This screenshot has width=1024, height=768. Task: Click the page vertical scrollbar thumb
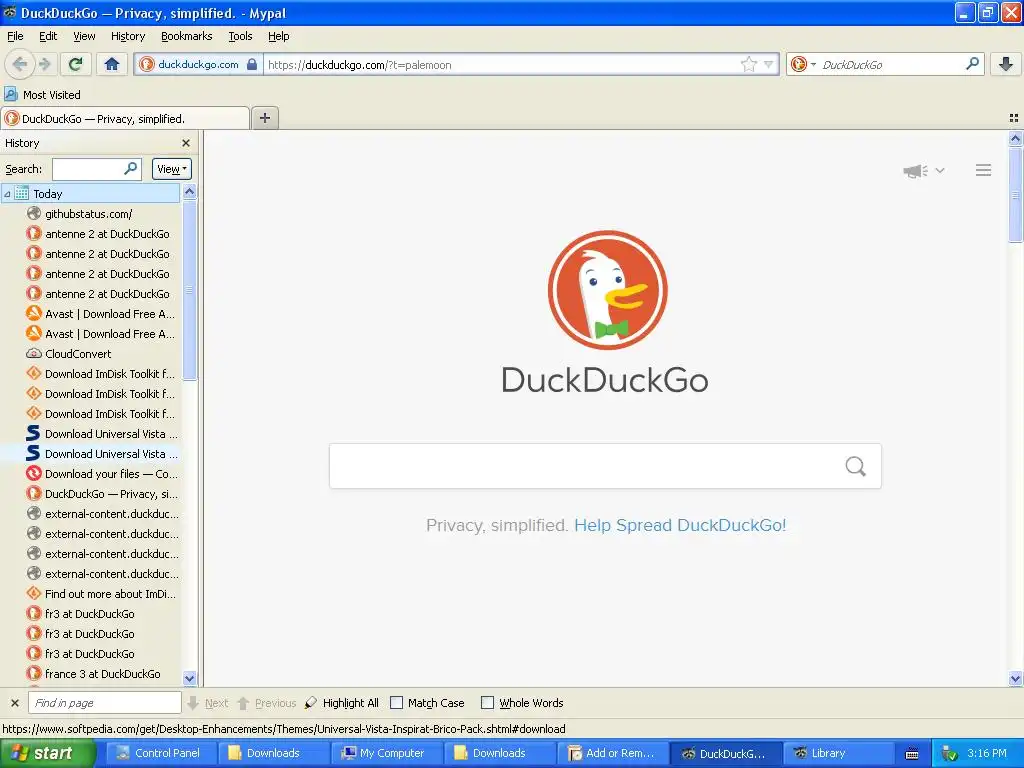[1015, 195]
